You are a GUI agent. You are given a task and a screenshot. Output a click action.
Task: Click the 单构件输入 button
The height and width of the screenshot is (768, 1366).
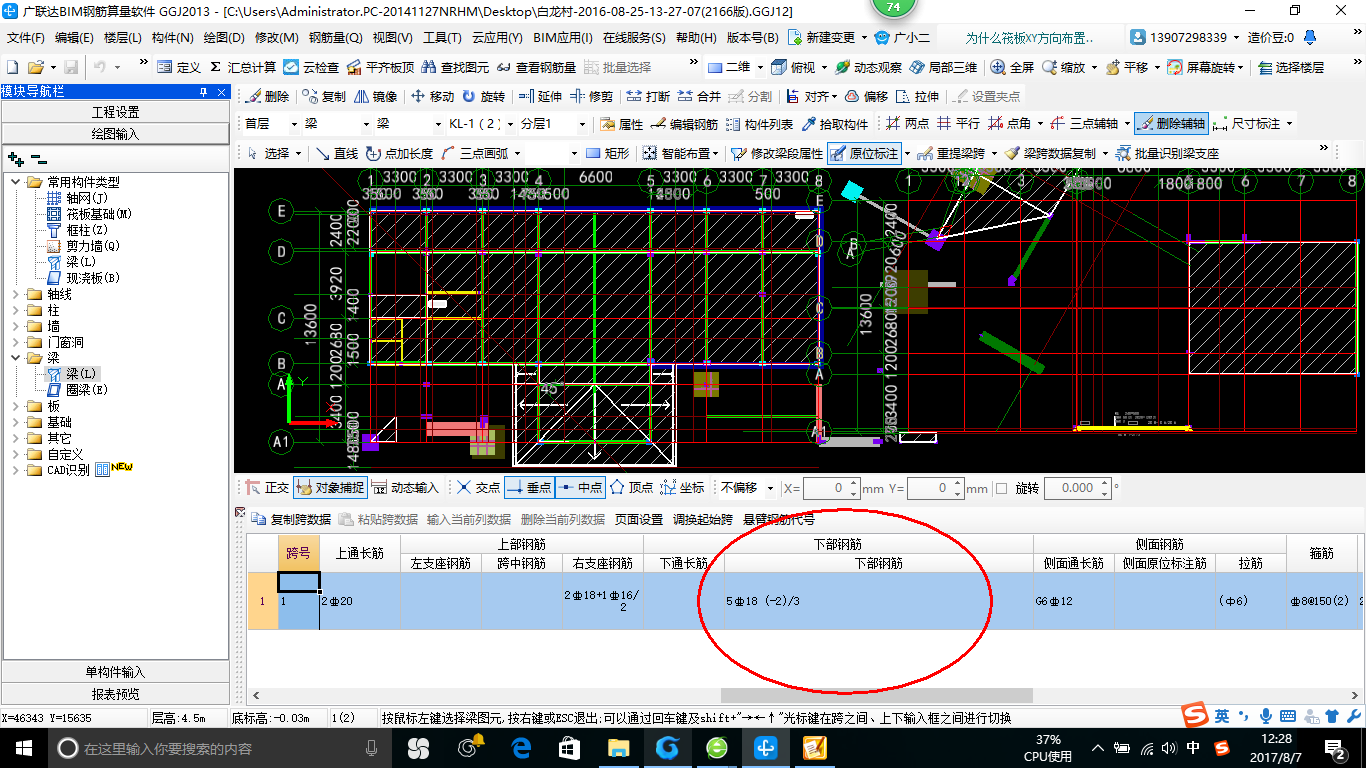115,672
